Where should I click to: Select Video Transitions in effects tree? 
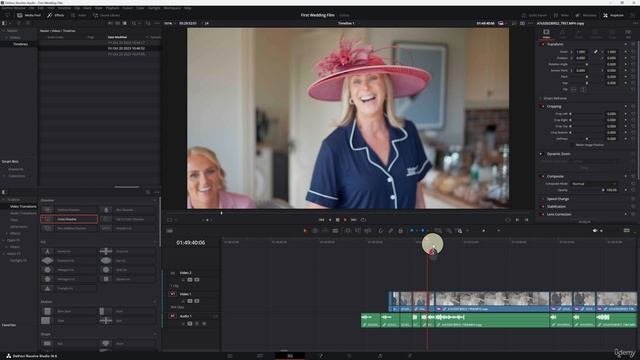click(23, 207)
